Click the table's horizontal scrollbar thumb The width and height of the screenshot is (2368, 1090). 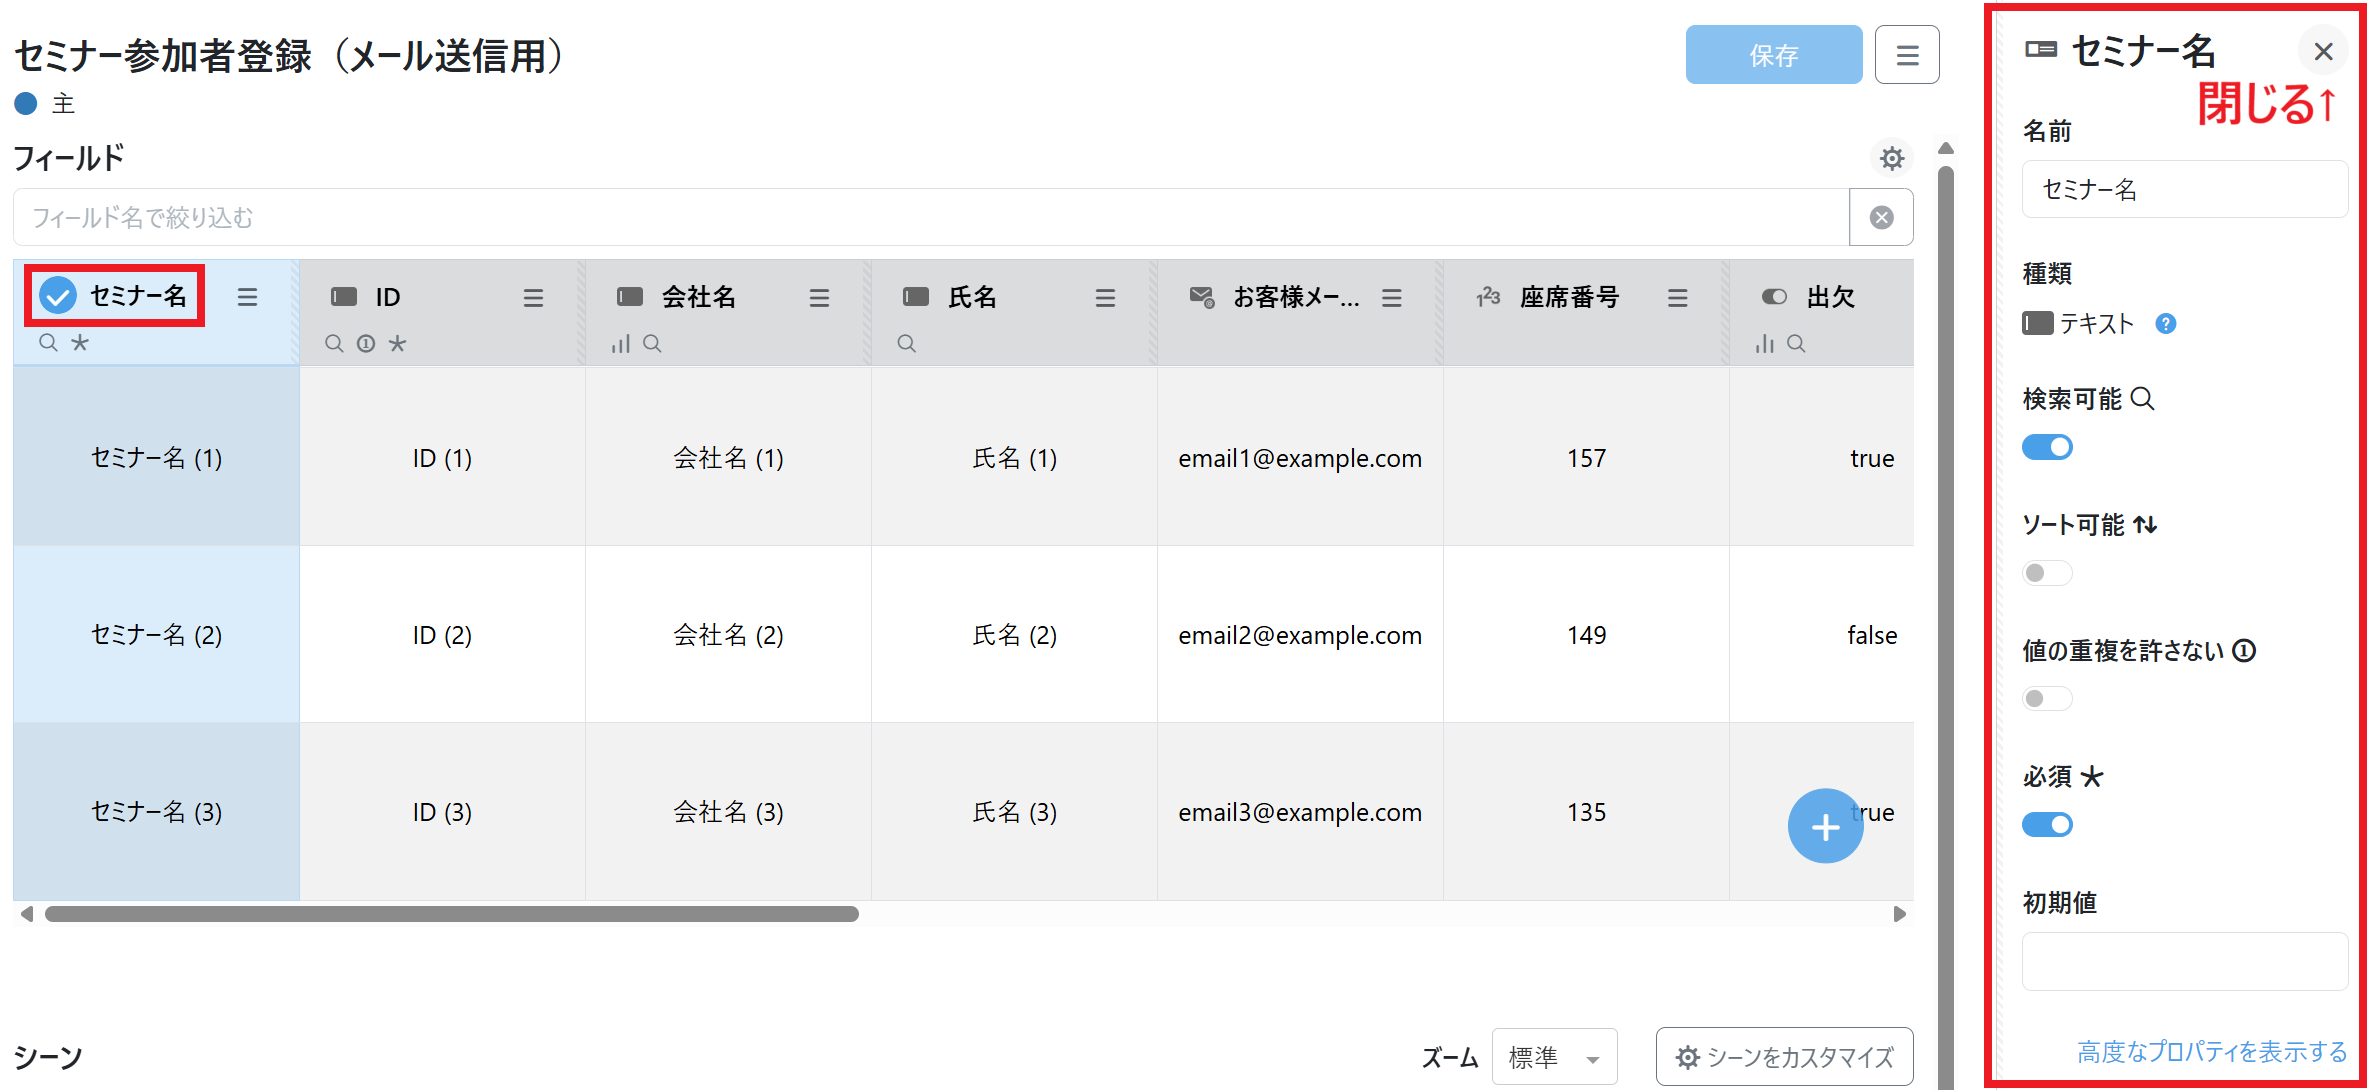click(x=451, y=914)
